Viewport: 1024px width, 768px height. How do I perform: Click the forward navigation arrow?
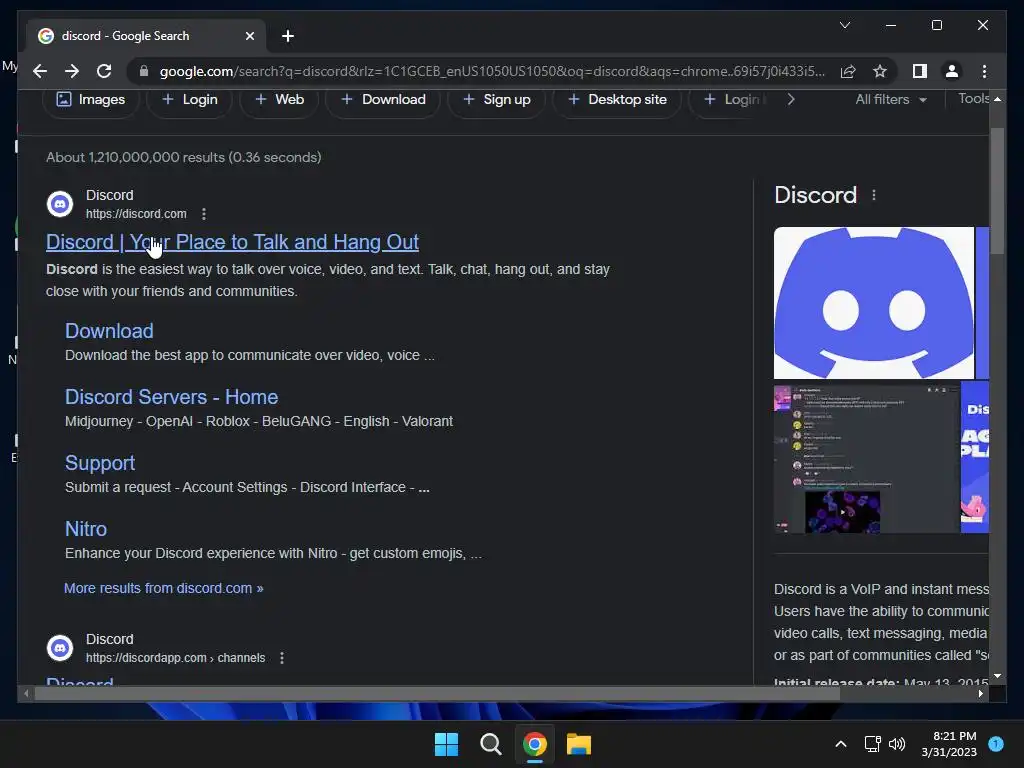coord(72,71)
